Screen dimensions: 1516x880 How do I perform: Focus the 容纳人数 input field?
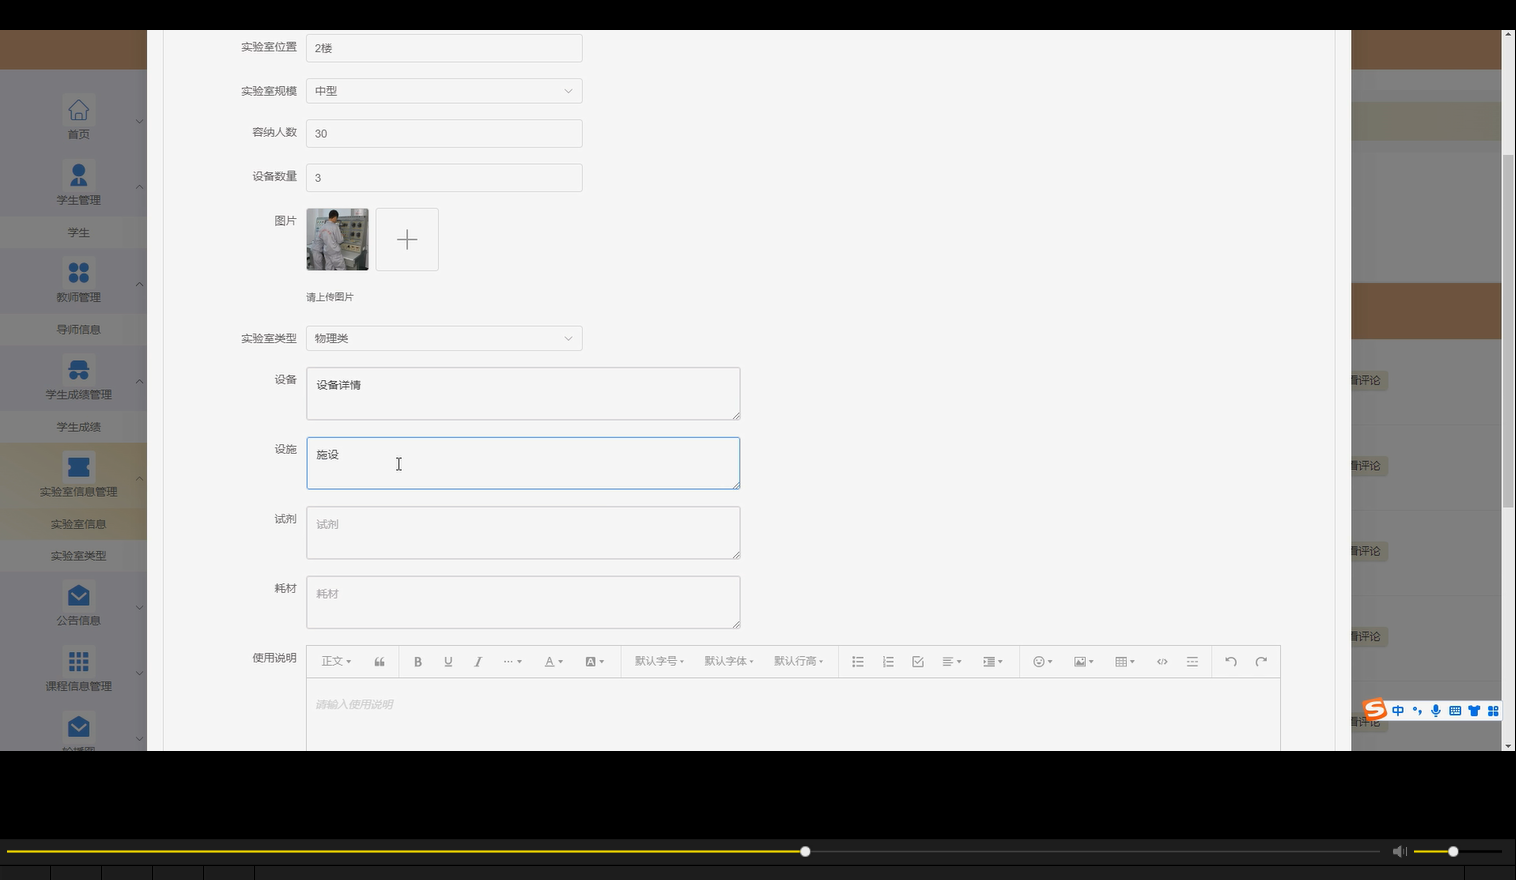click(444, 133)
